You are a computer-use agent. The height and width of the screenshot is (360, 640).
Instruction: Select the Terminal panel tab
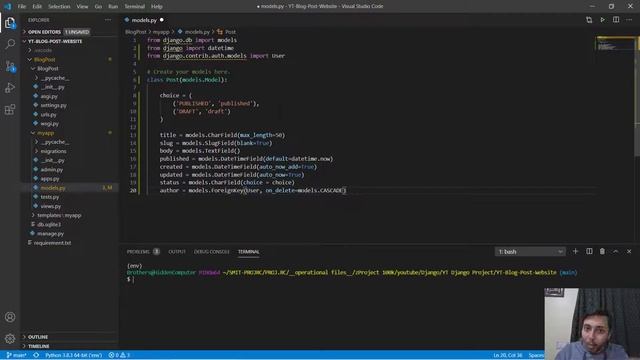249,251
